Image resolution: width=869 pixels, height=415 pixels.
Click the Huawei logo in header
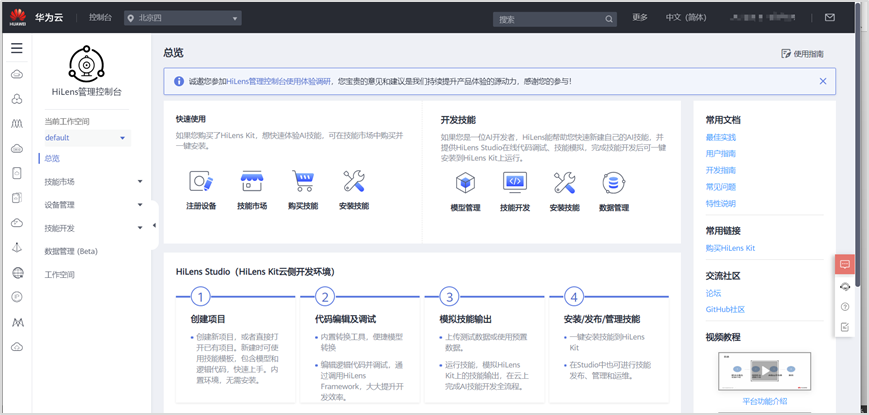pos(18,17)
